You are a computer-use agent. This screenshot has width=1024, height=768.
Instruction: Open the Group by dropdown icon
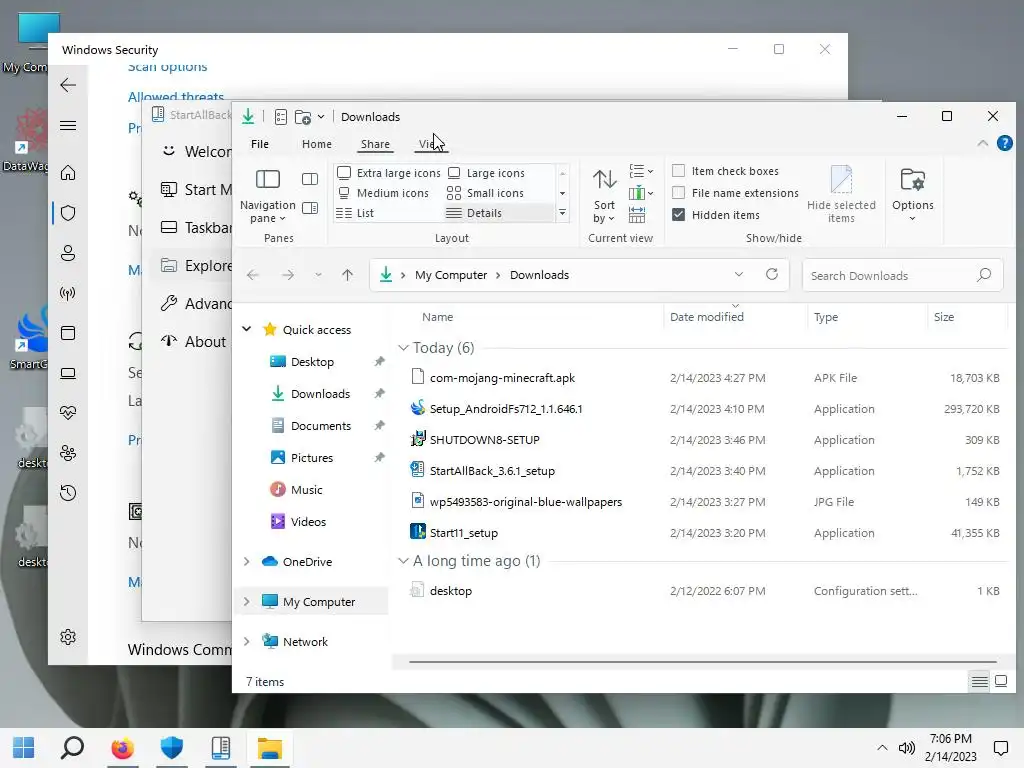pos(641,172)
